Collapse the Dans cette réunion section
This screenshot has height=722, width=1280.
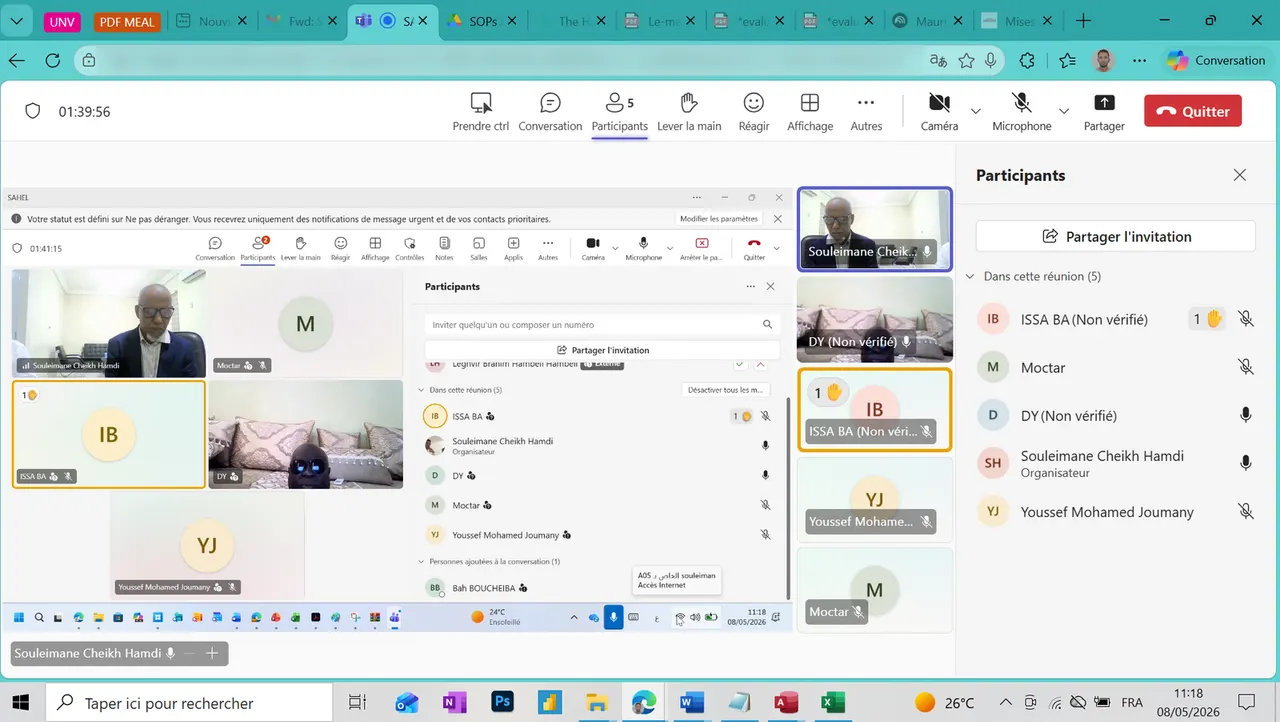[970, 276]
